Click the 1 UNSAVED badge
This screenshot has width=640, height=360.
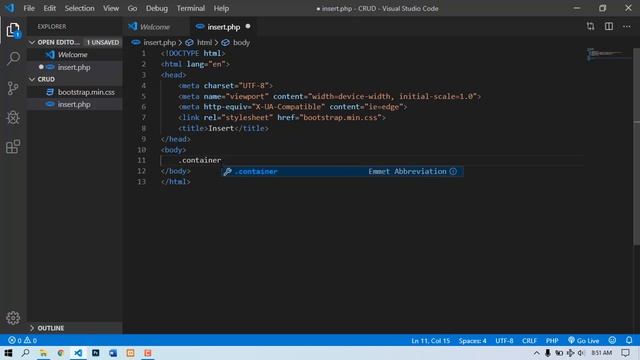pyautogui.click(x=103, y=42)
